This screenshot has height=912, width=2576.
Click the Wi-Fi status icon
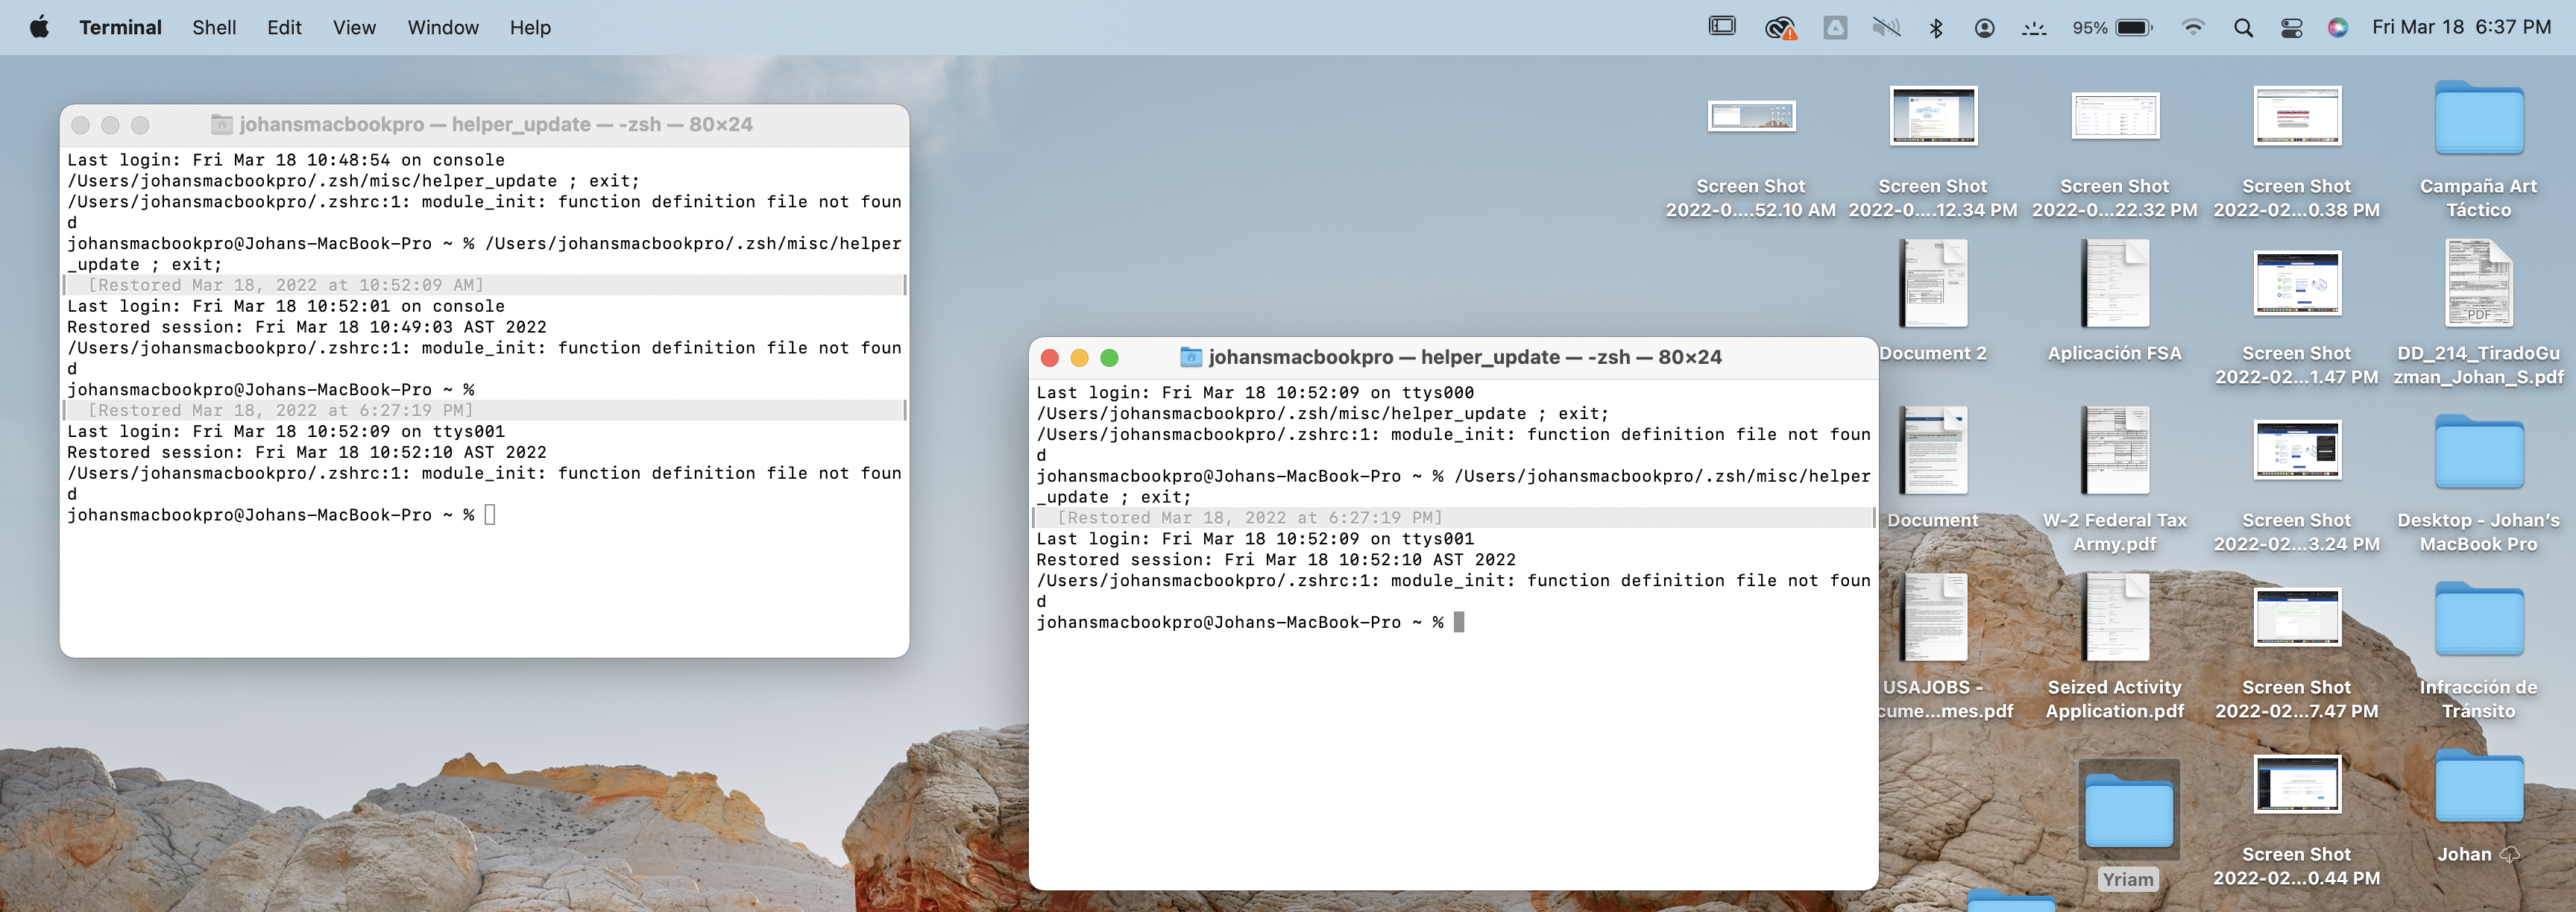[2193, 28]
